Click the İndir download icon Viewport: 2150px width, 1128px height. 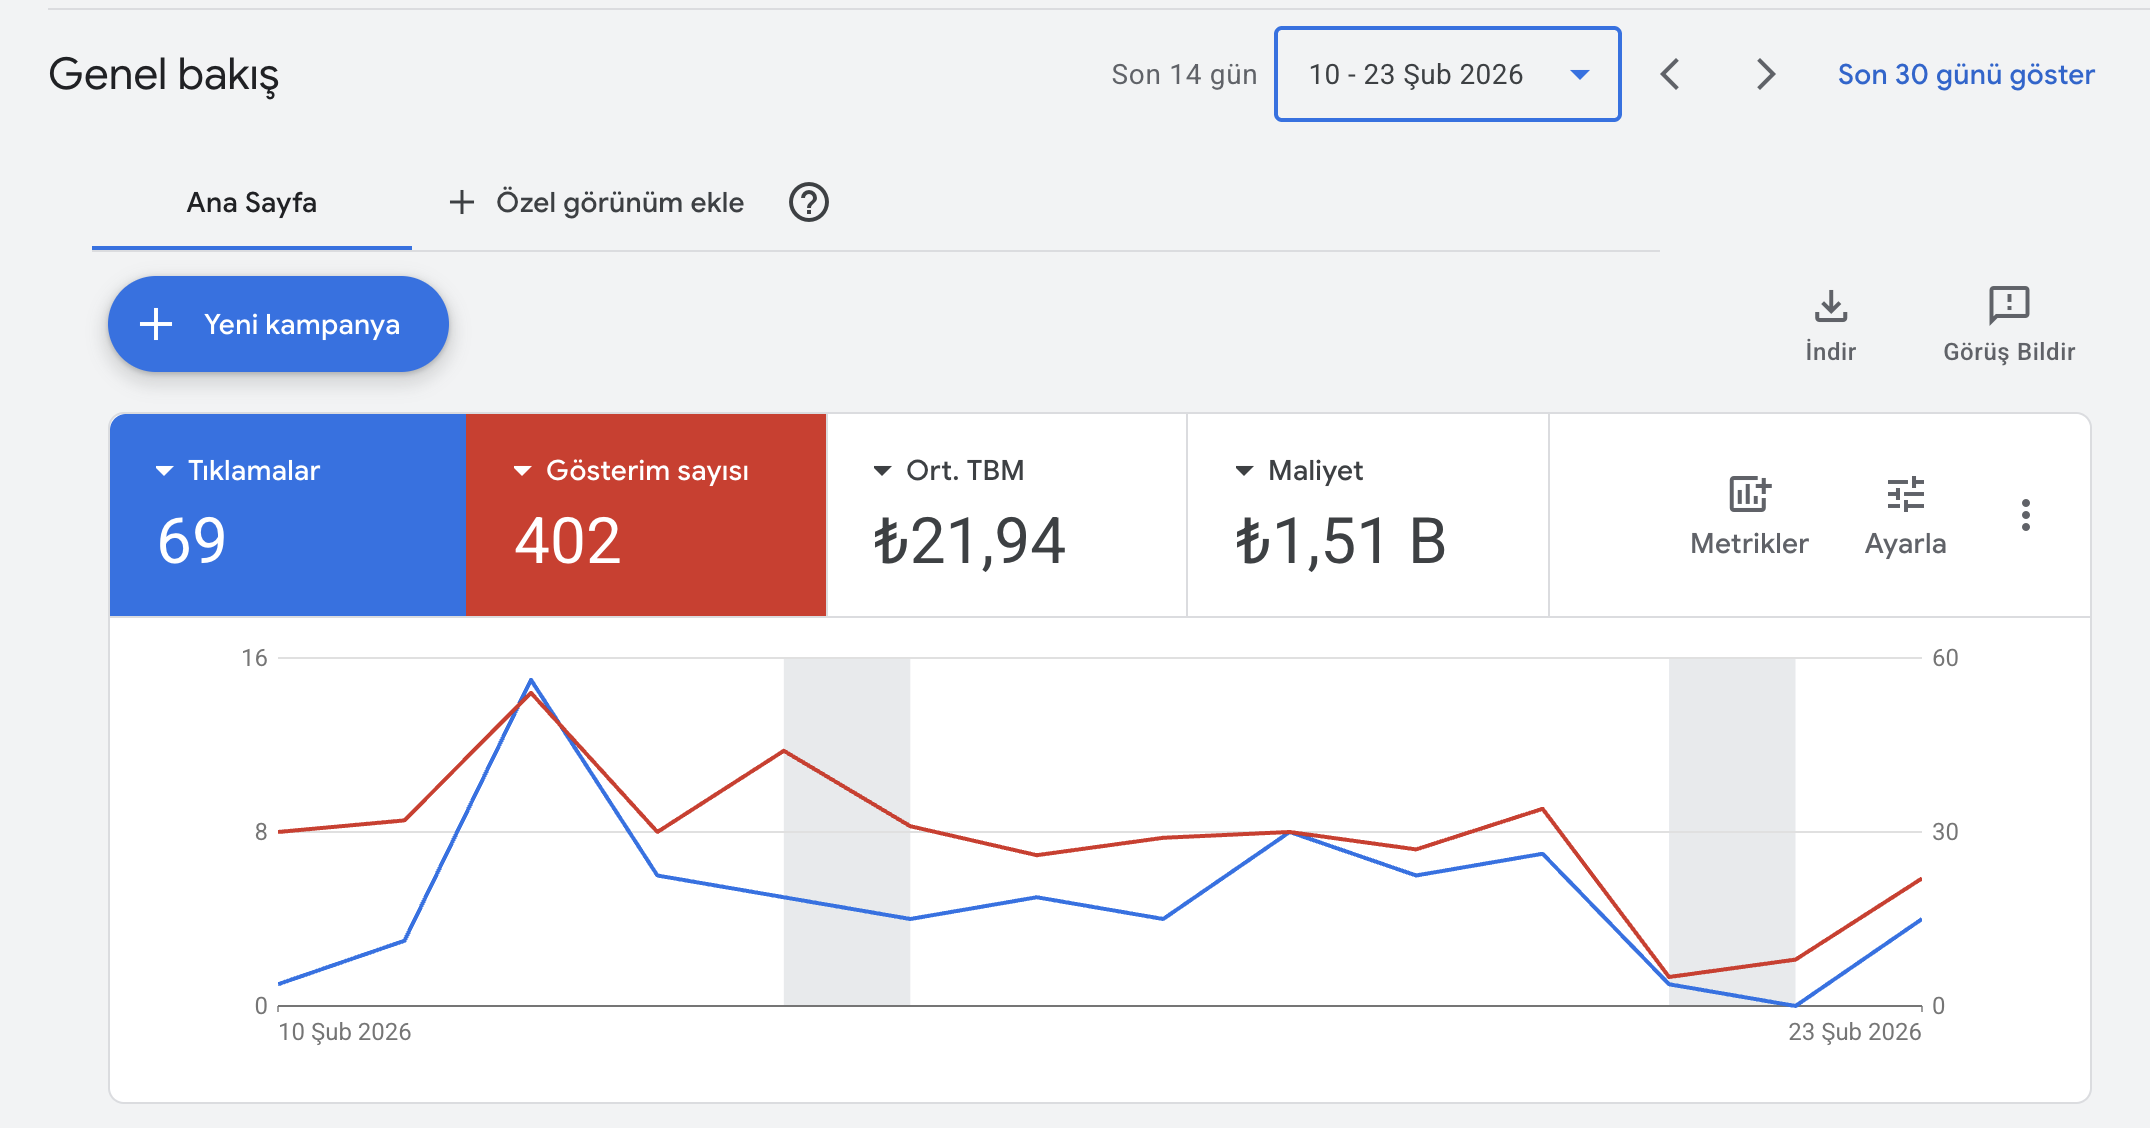tap(1830, 308)
